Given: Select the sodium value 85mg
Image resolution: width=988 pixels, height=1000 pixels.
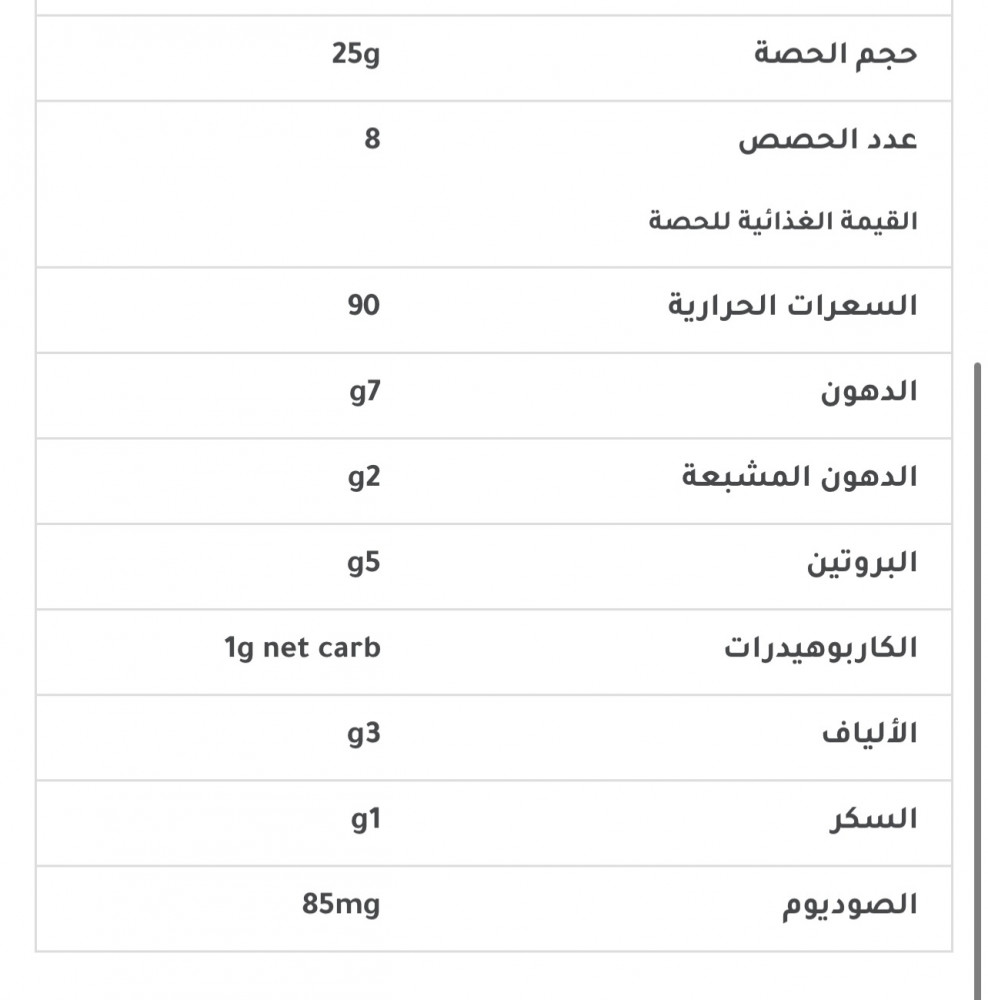Looking at the screenshot, I should tap(341, 906).
